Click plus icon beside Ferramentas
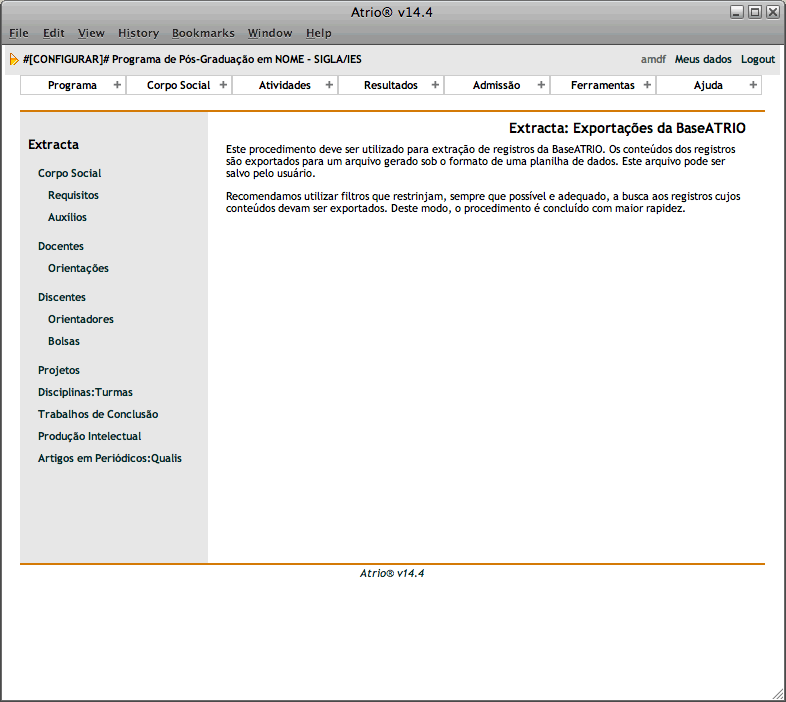The image size is (786, 702). [647, 85]
